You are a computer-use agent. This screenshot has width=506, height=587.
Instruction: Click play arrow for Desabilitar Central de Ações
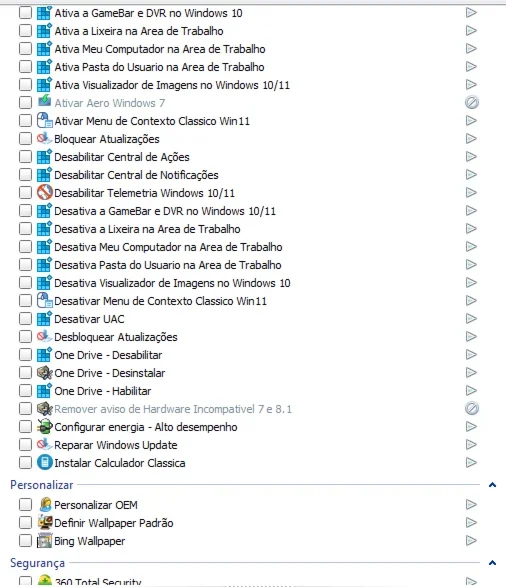[471, 157]
